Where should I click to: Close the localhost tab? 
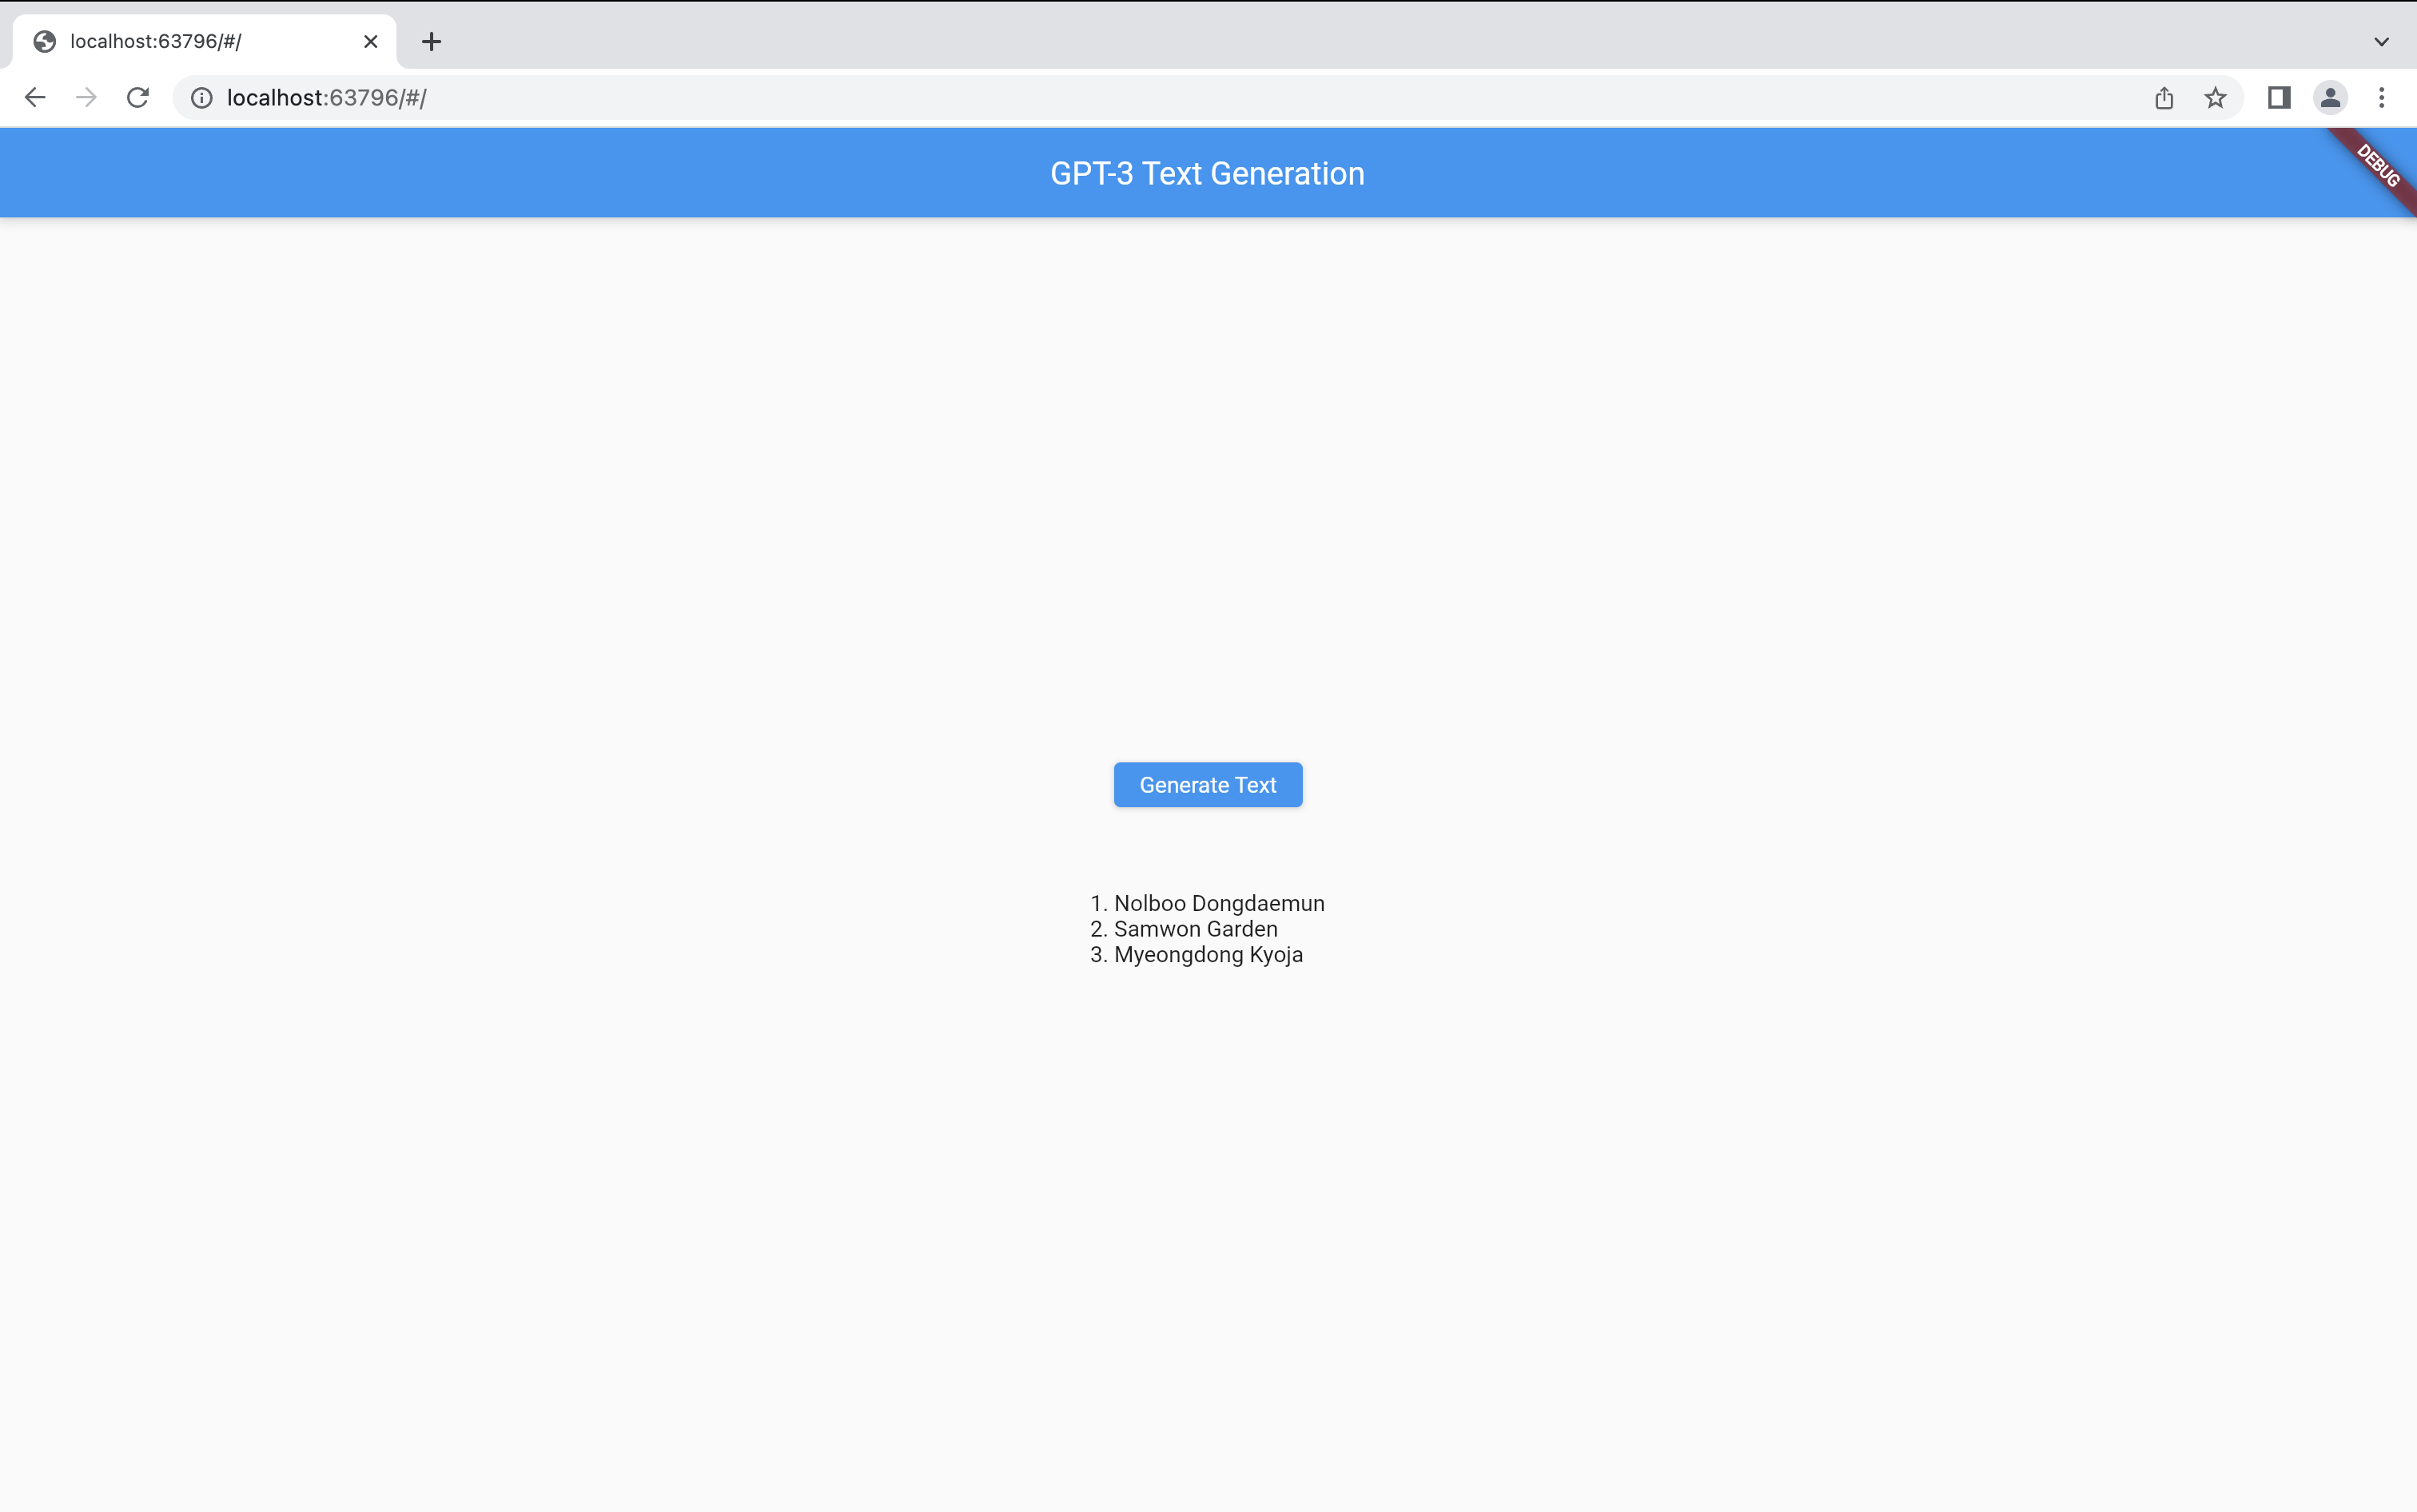tap(370, 42)
